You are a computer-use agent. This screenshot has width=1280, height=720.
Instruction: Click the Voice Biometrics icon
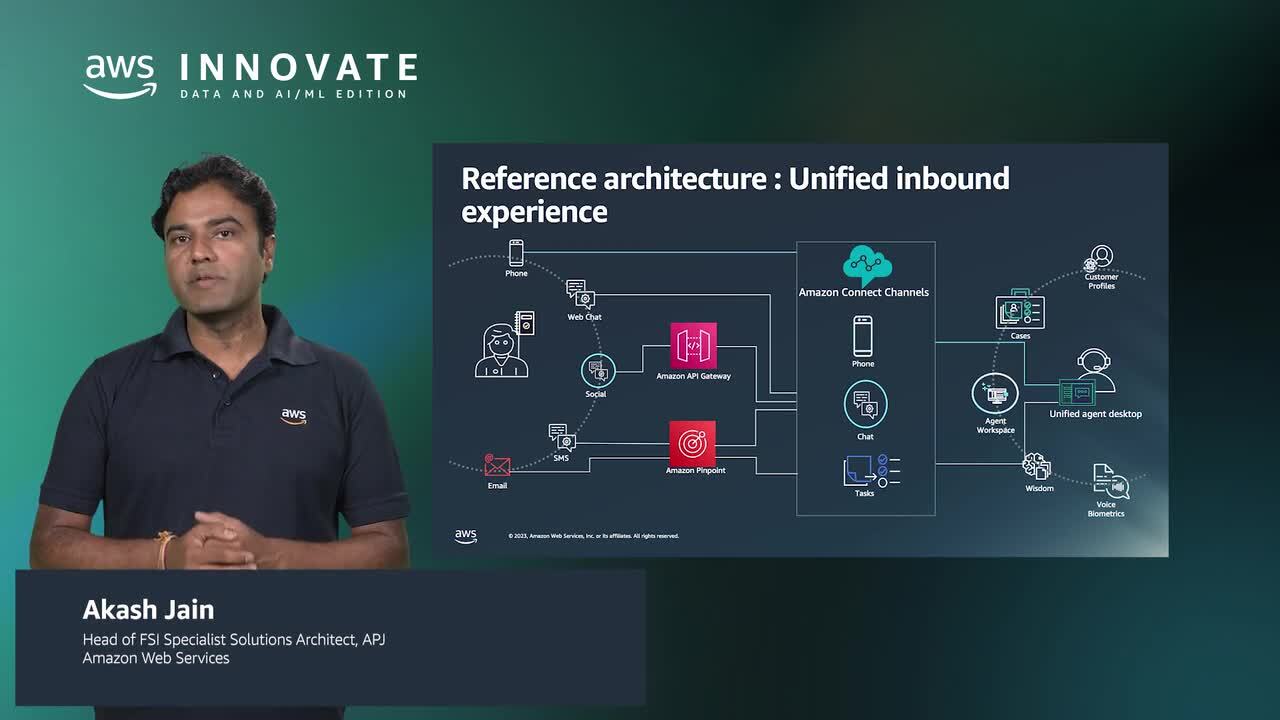1109,481
